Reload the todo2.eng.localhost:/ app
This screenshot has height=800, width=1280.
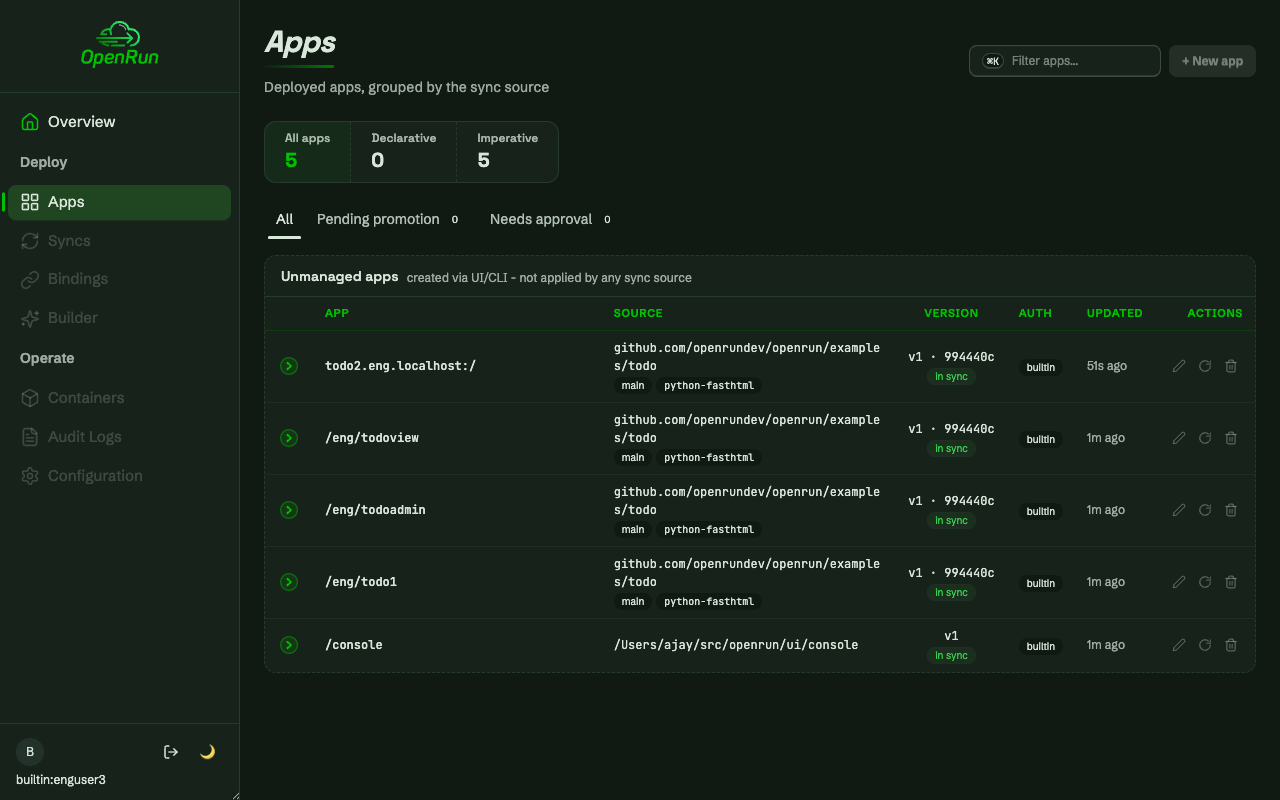[x=1205, y=366]
